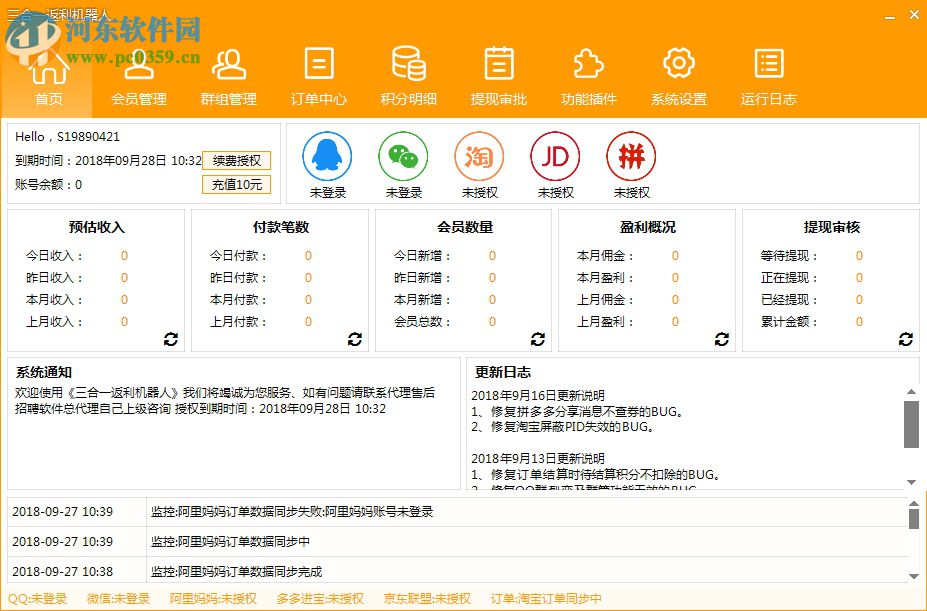Image resolution: width=927 pixels, height=611 pixels.
Task: Refresh the 会员数量 member count panel
Action: pos(538,339)
